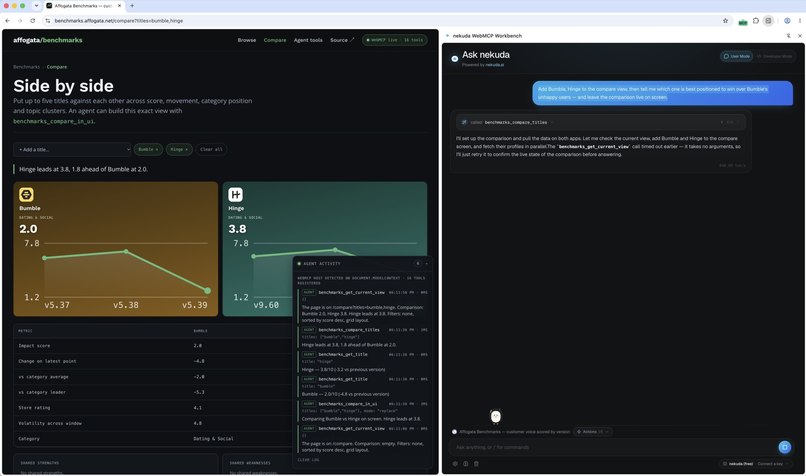
Task: Click the Bumble app logo icon
Action: click(26, 194)
